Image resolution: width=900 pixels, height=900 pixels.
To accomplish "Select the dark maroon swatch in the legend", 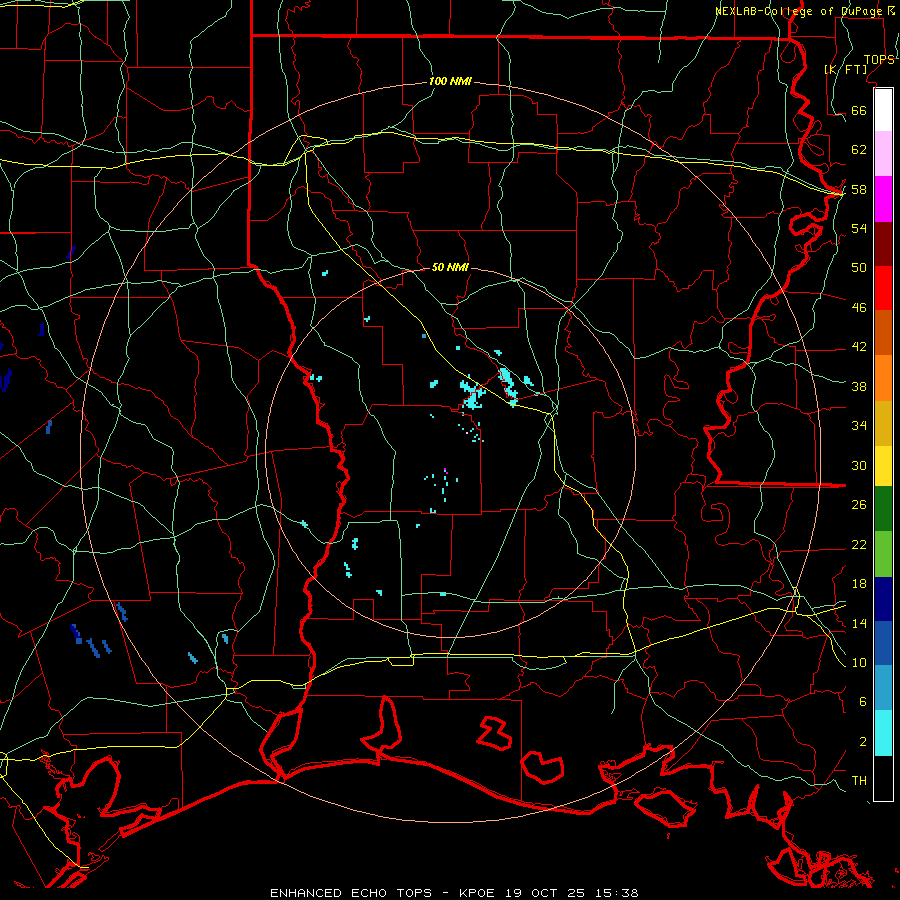I will pos(883,244).
